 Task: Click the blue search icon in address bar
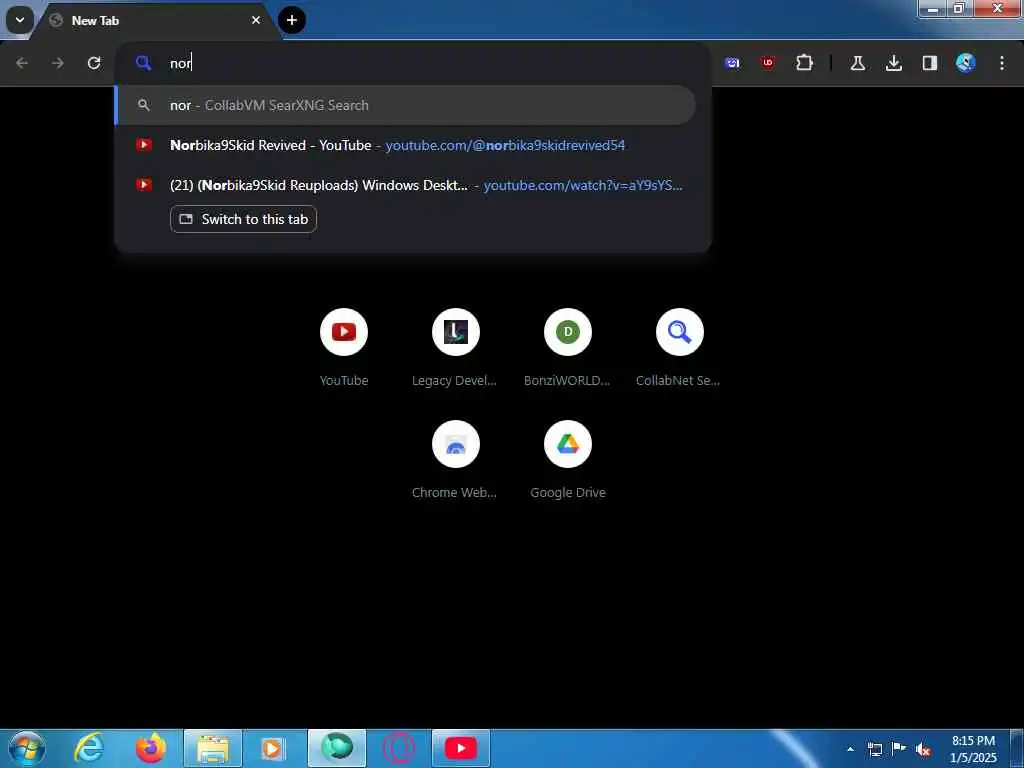click(x=143, y=63)
